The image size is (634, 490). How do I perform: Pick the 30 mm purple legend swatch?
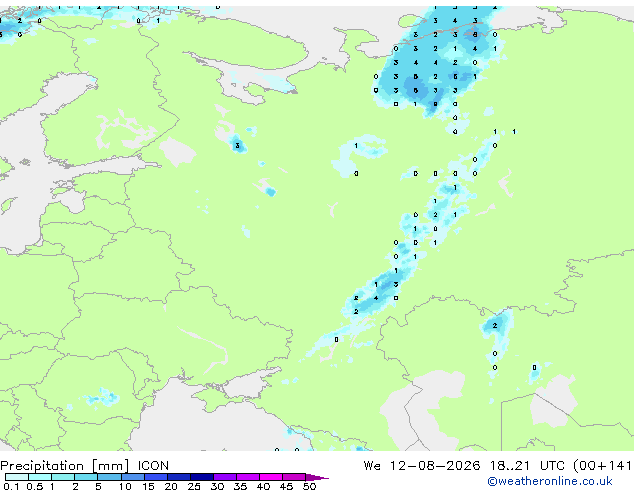225,477
